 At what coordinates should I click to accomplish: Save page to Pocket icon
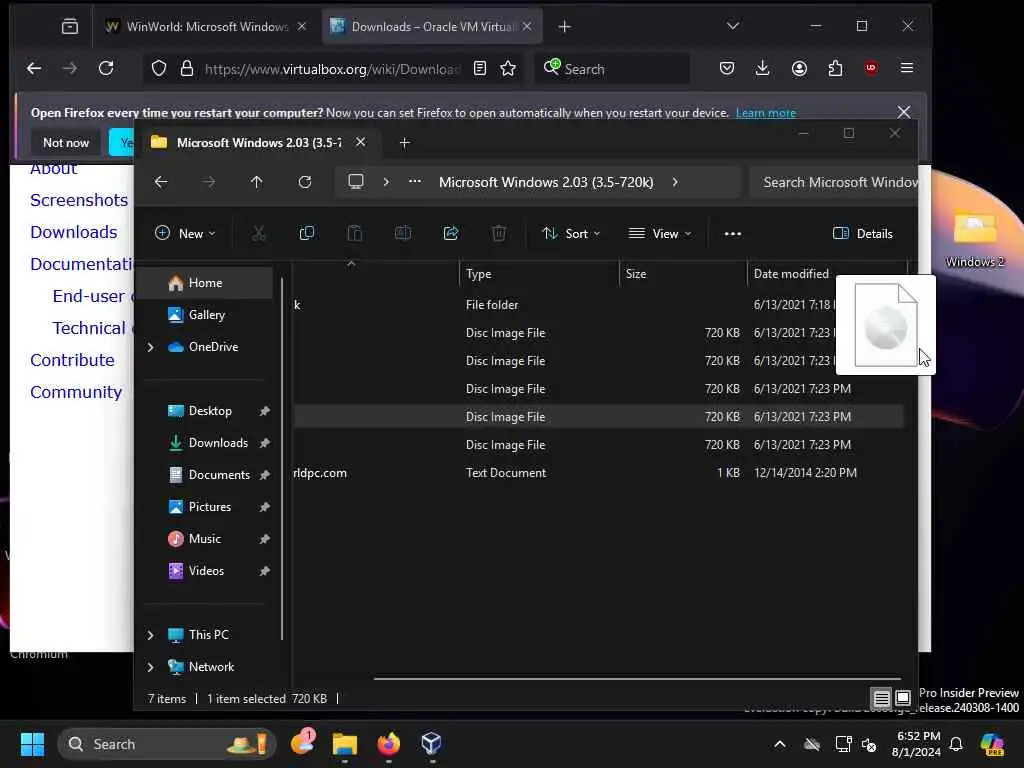tap(727, 68)
